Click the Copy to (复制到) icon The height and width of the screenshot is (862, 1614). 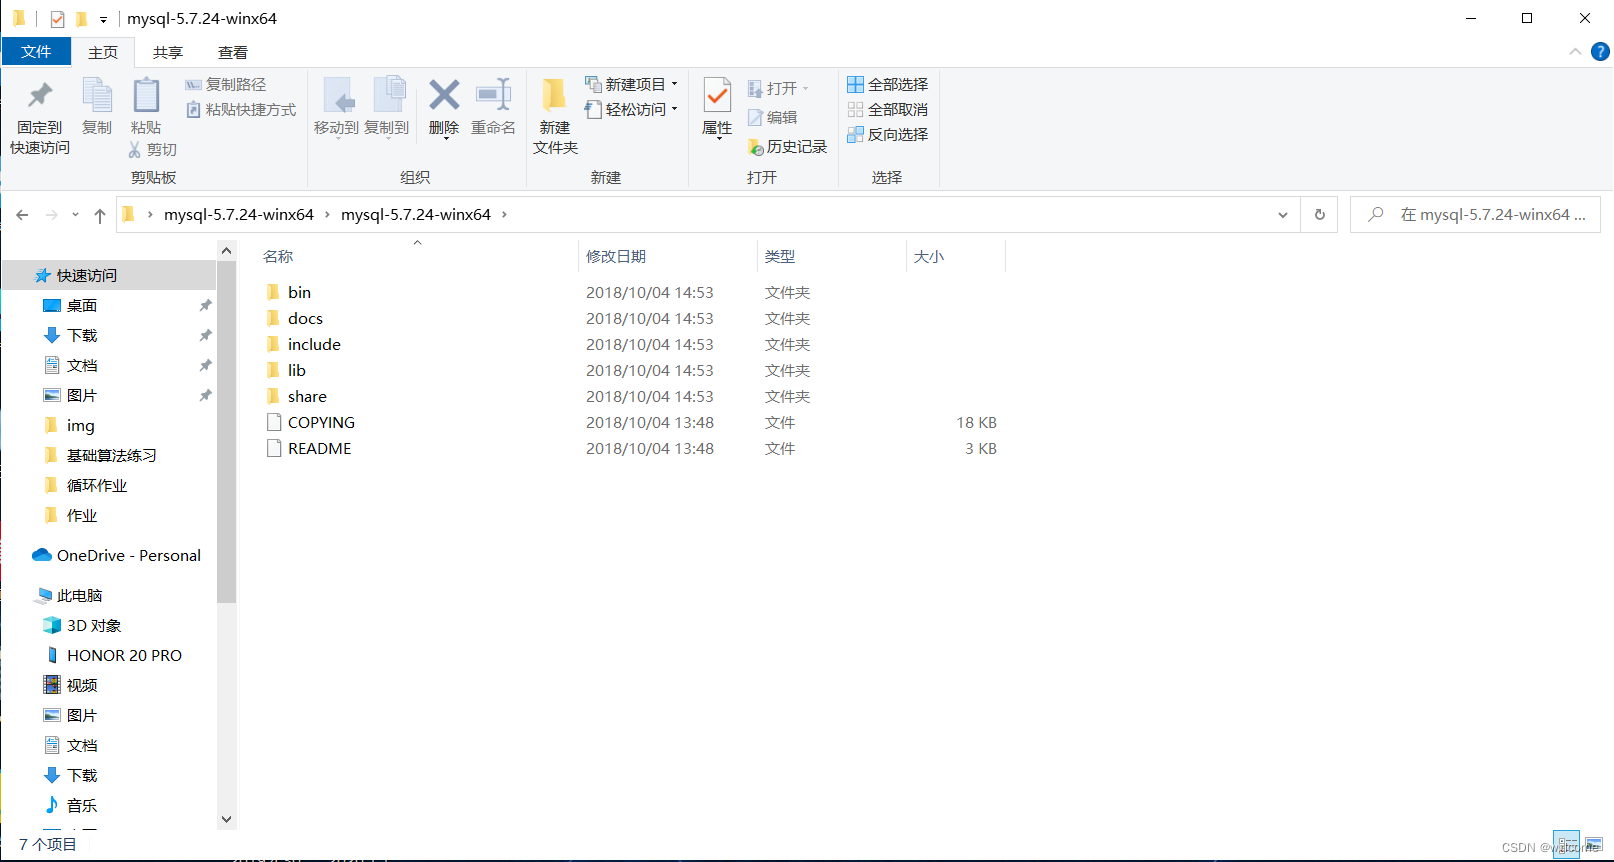[x=388, y=96]
